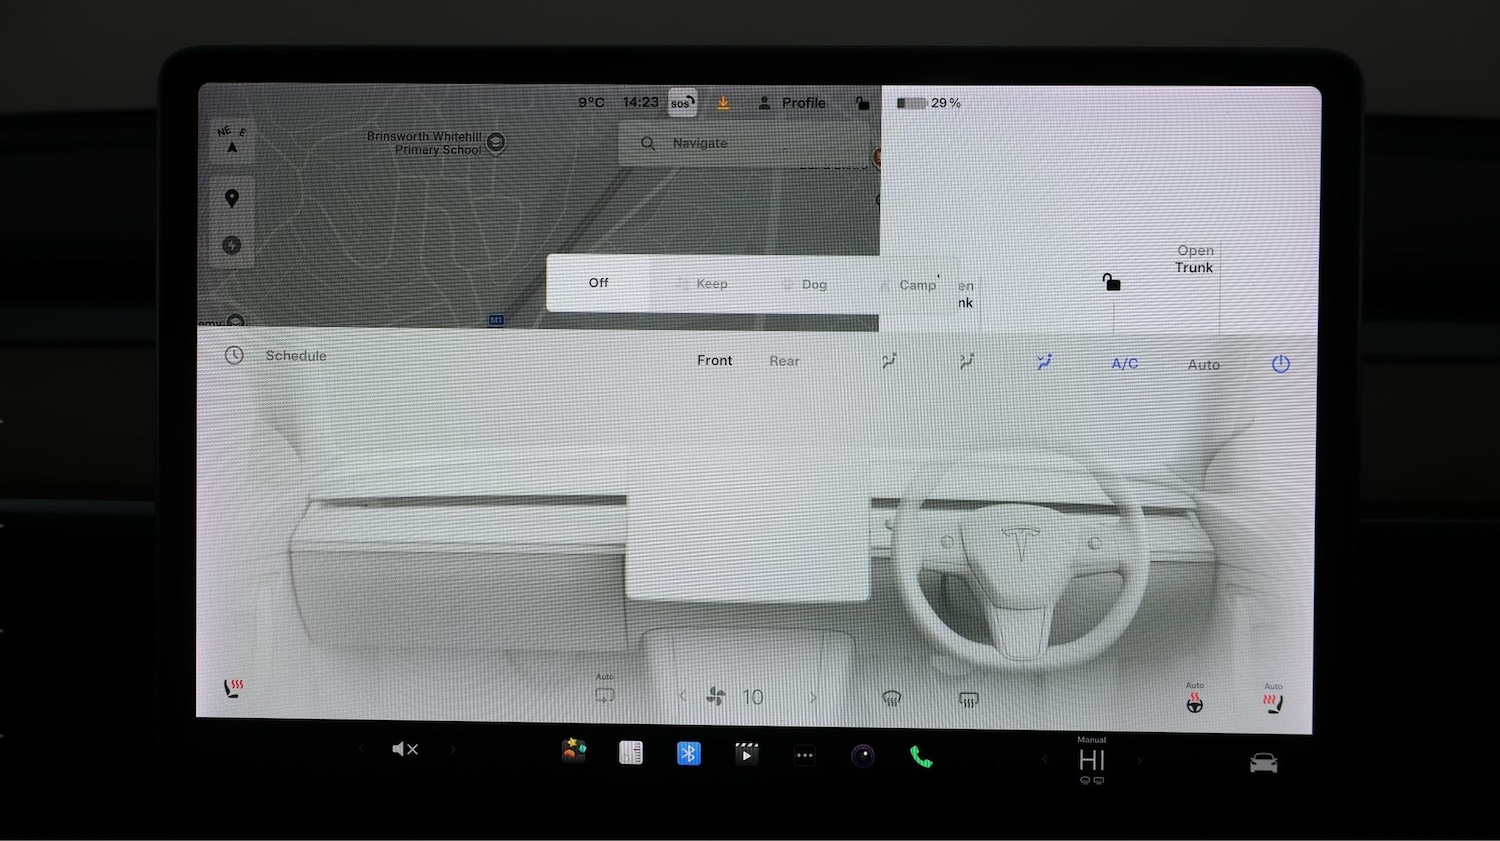Select Dog mode for cabin climate
Image resolution: width=1500 pixels, height=841 pixels.
[814, 284]
